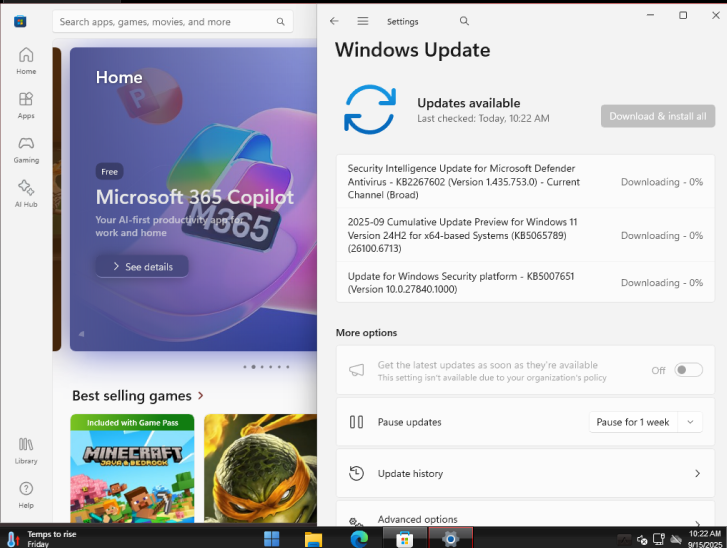Open Minecraft Java & Bedrock game tile
The image size is (727, 548).
click(x=132, y=468)
